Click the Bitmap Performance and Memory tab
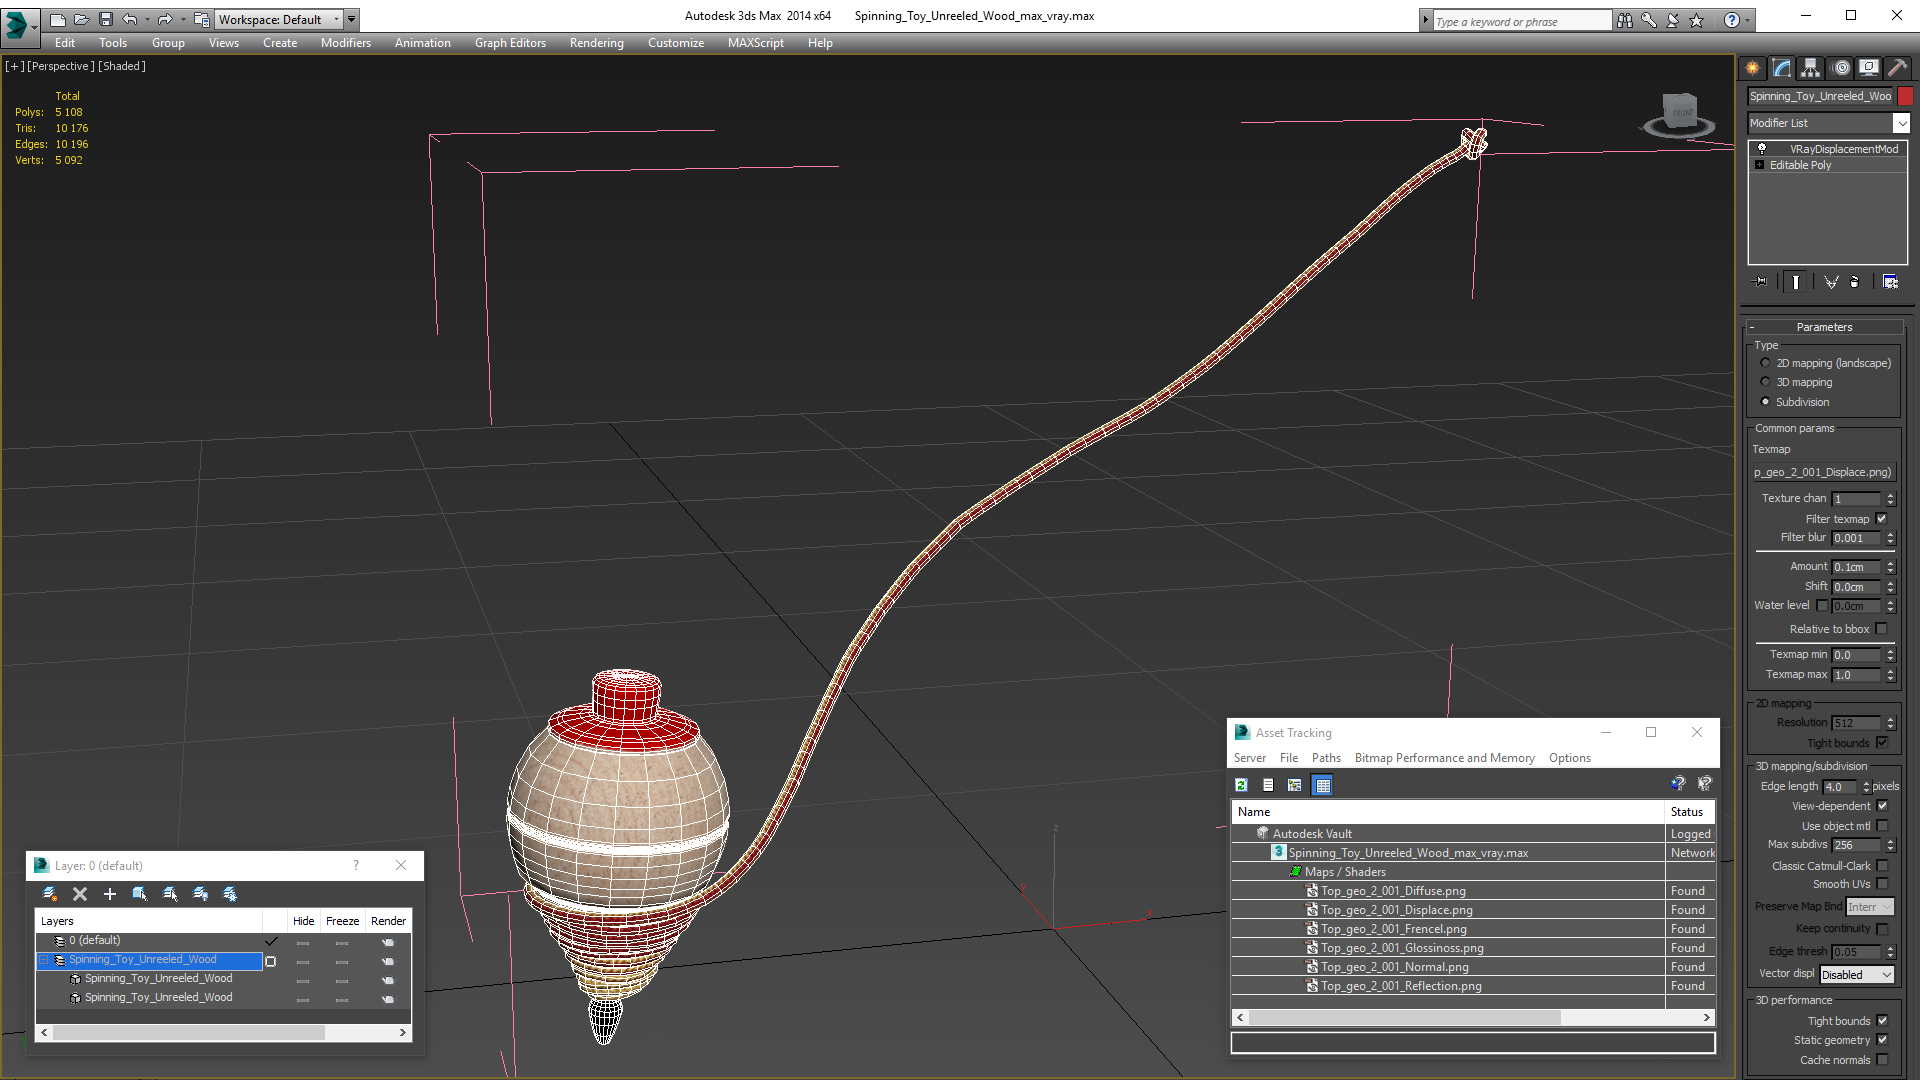Image resolution: width=1920 pixels, height=1080 pixels. [1443, 757]
